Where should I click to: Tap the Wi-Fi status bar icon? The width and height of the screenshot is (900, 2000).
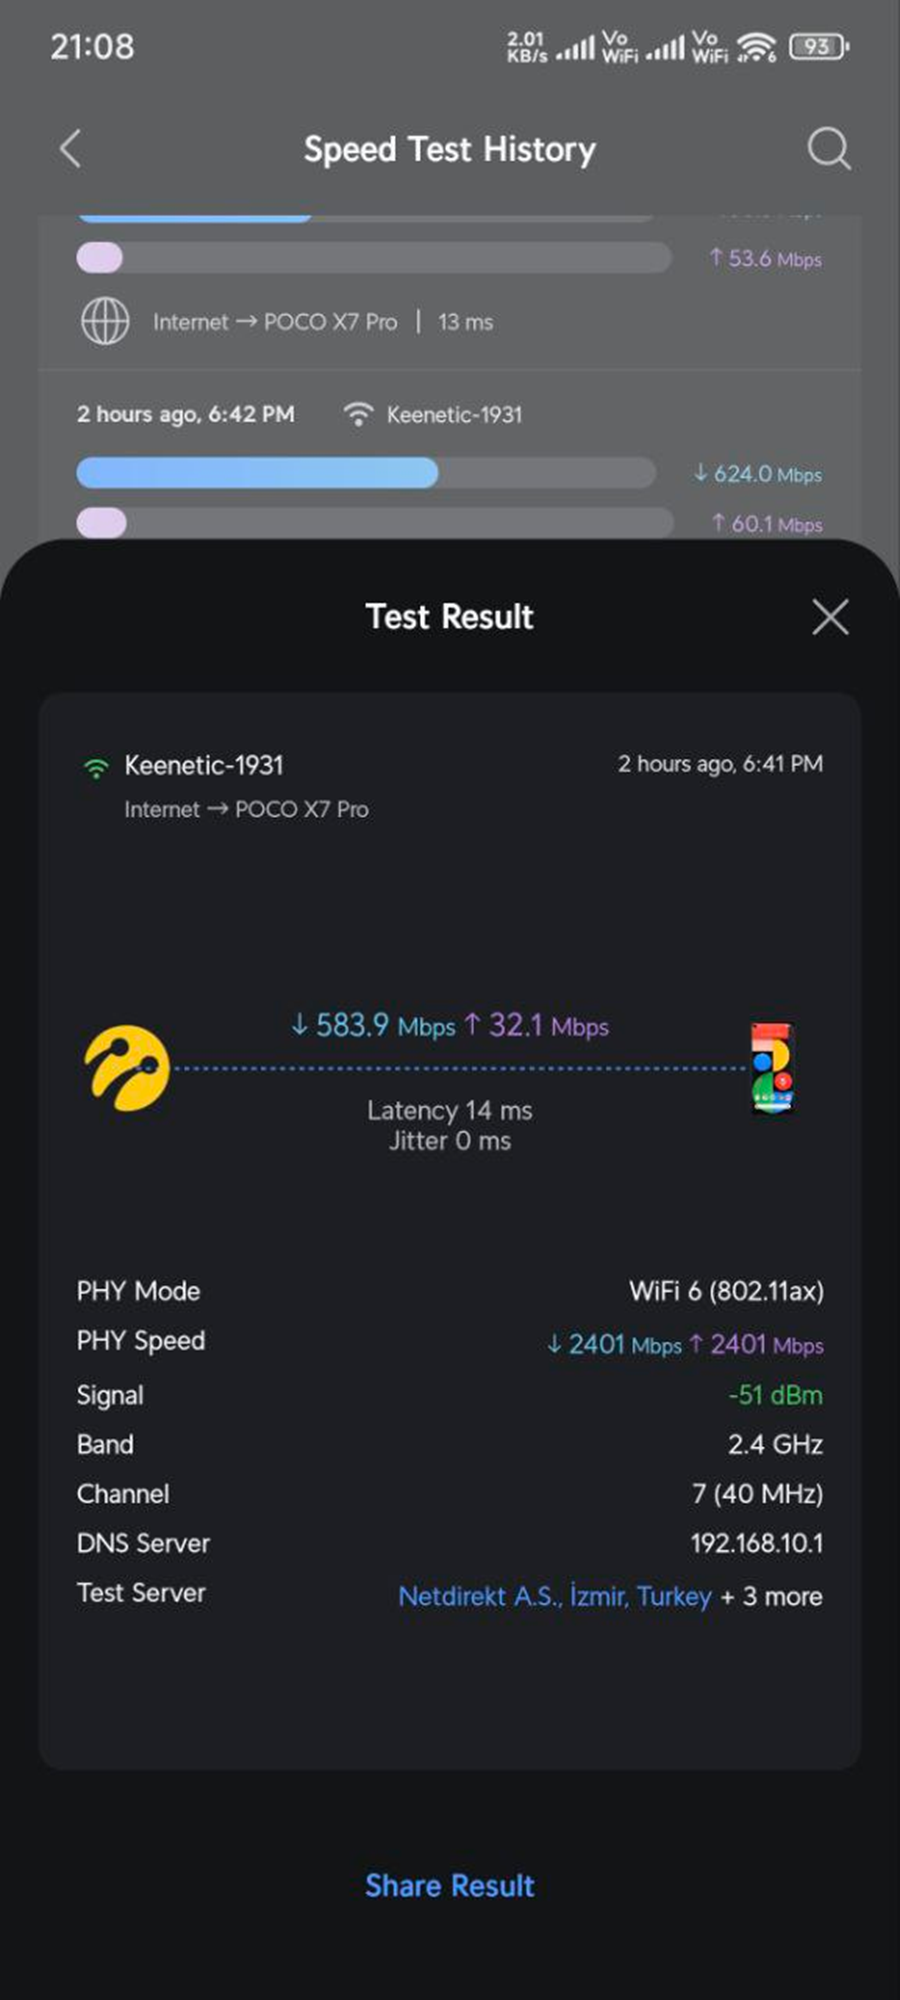757,46
